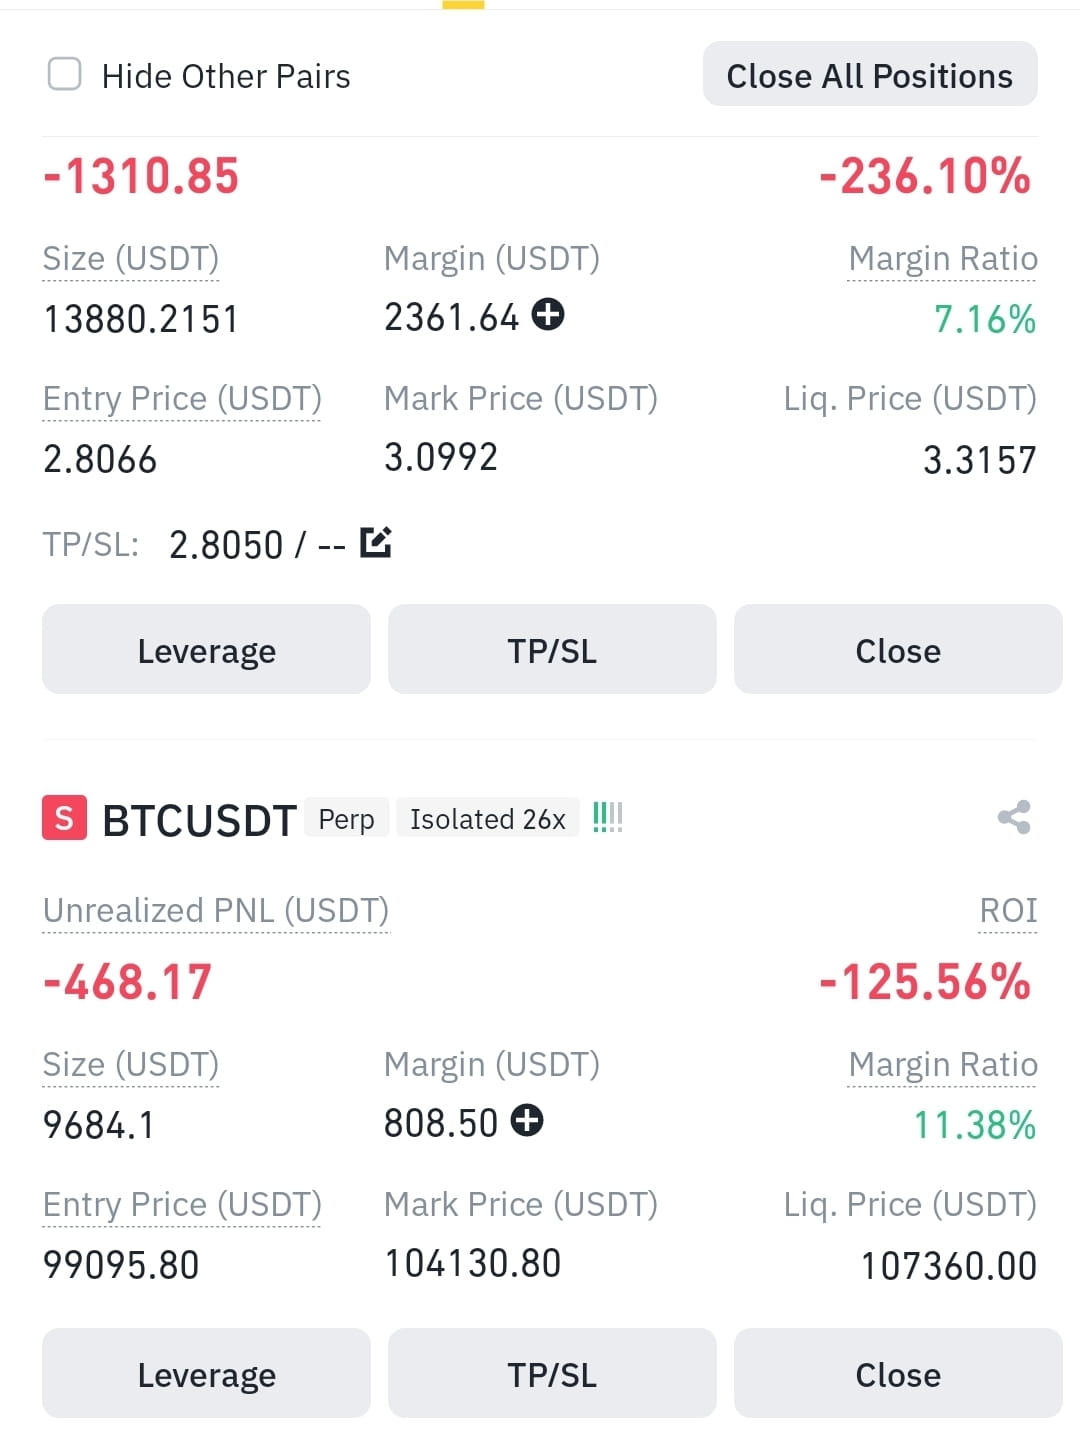Screen dimensions: 1080x1436
Task: Tap the Perp contract tag
Action: point(346,819)
